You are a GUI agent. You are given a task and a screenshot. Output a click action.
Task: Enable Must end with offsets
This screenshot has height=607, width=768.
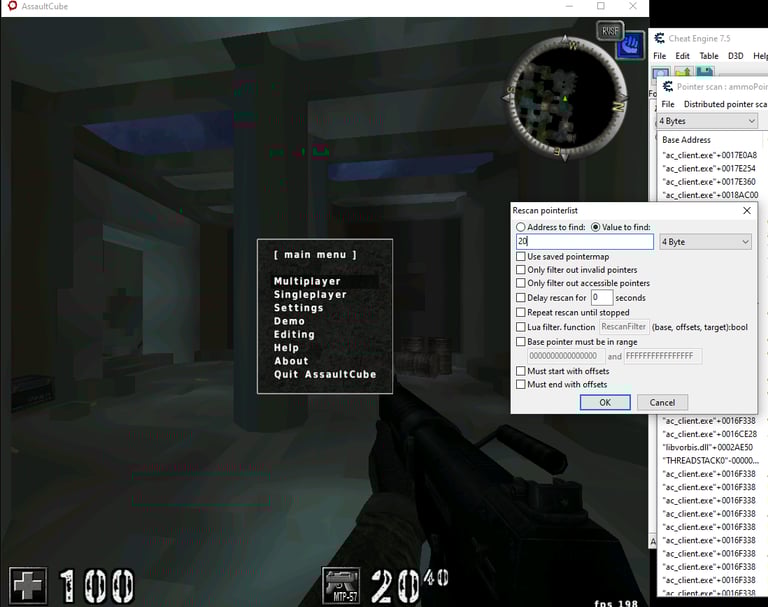click(x=521, y=385)
